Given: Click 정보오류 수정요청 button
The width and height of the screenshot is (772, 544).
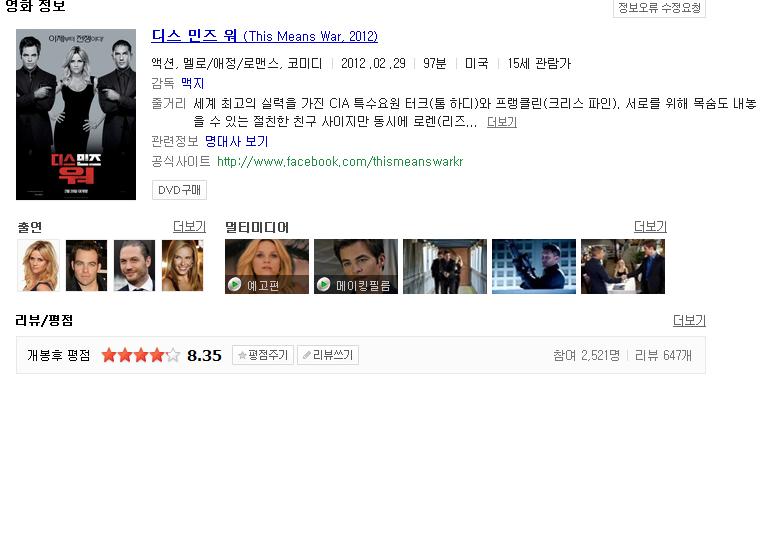Looking at the screenshot, I should coord(659,8).
